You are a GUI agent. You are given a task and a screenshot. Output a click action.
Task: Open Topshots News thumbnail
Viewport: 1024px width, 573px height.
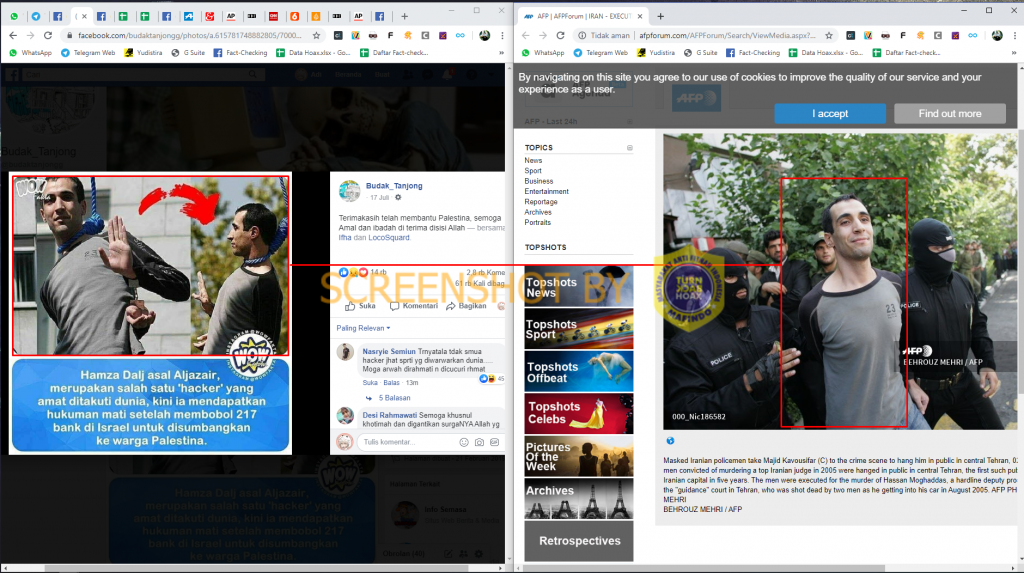coord(579,287)
